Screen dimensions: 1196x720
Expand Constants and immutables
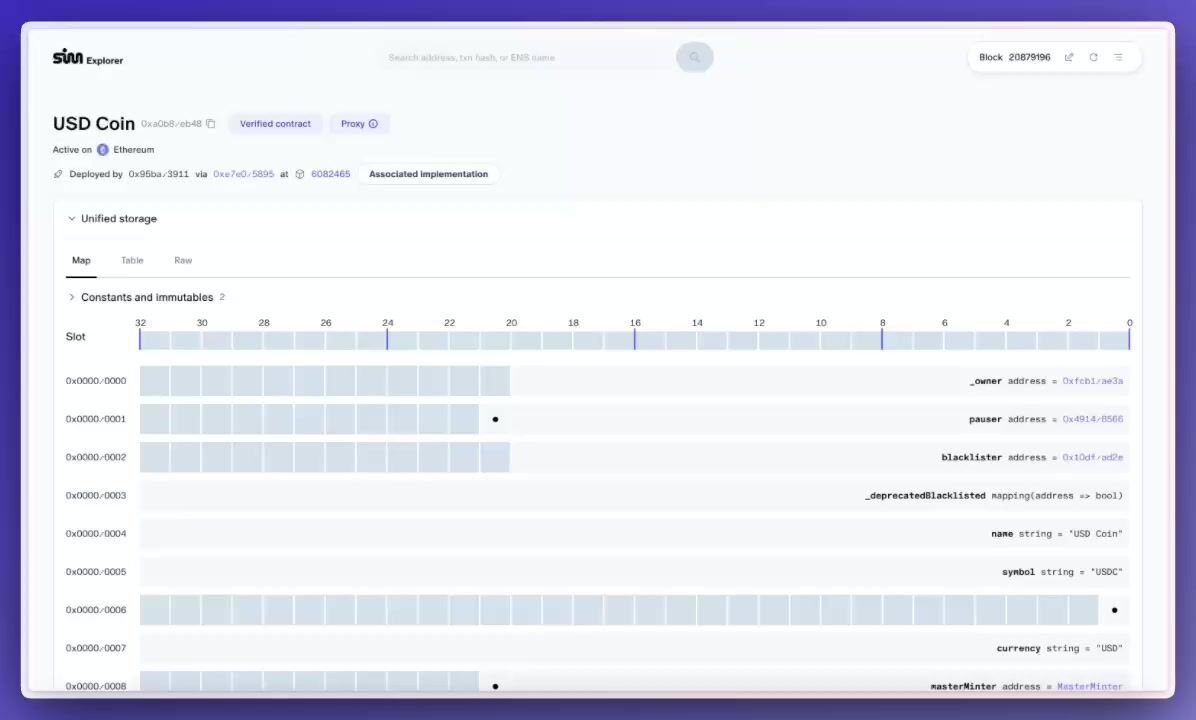[x=72, y=297]
